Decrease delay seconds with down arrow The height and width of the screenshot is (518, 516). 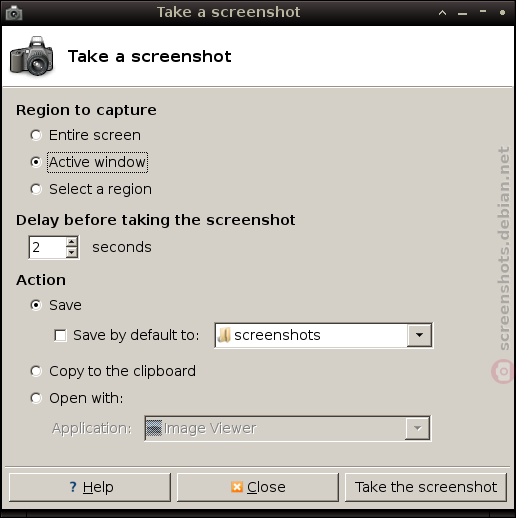(x=72, y=253)
